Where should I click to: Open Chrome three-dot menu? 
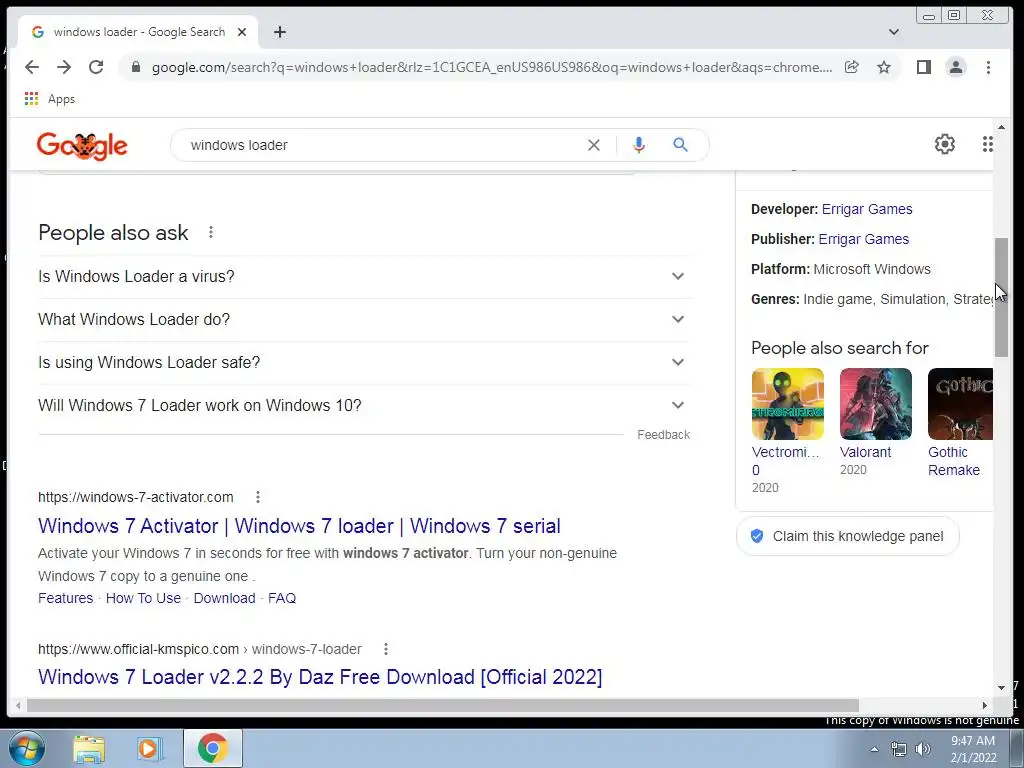(988, 67)
